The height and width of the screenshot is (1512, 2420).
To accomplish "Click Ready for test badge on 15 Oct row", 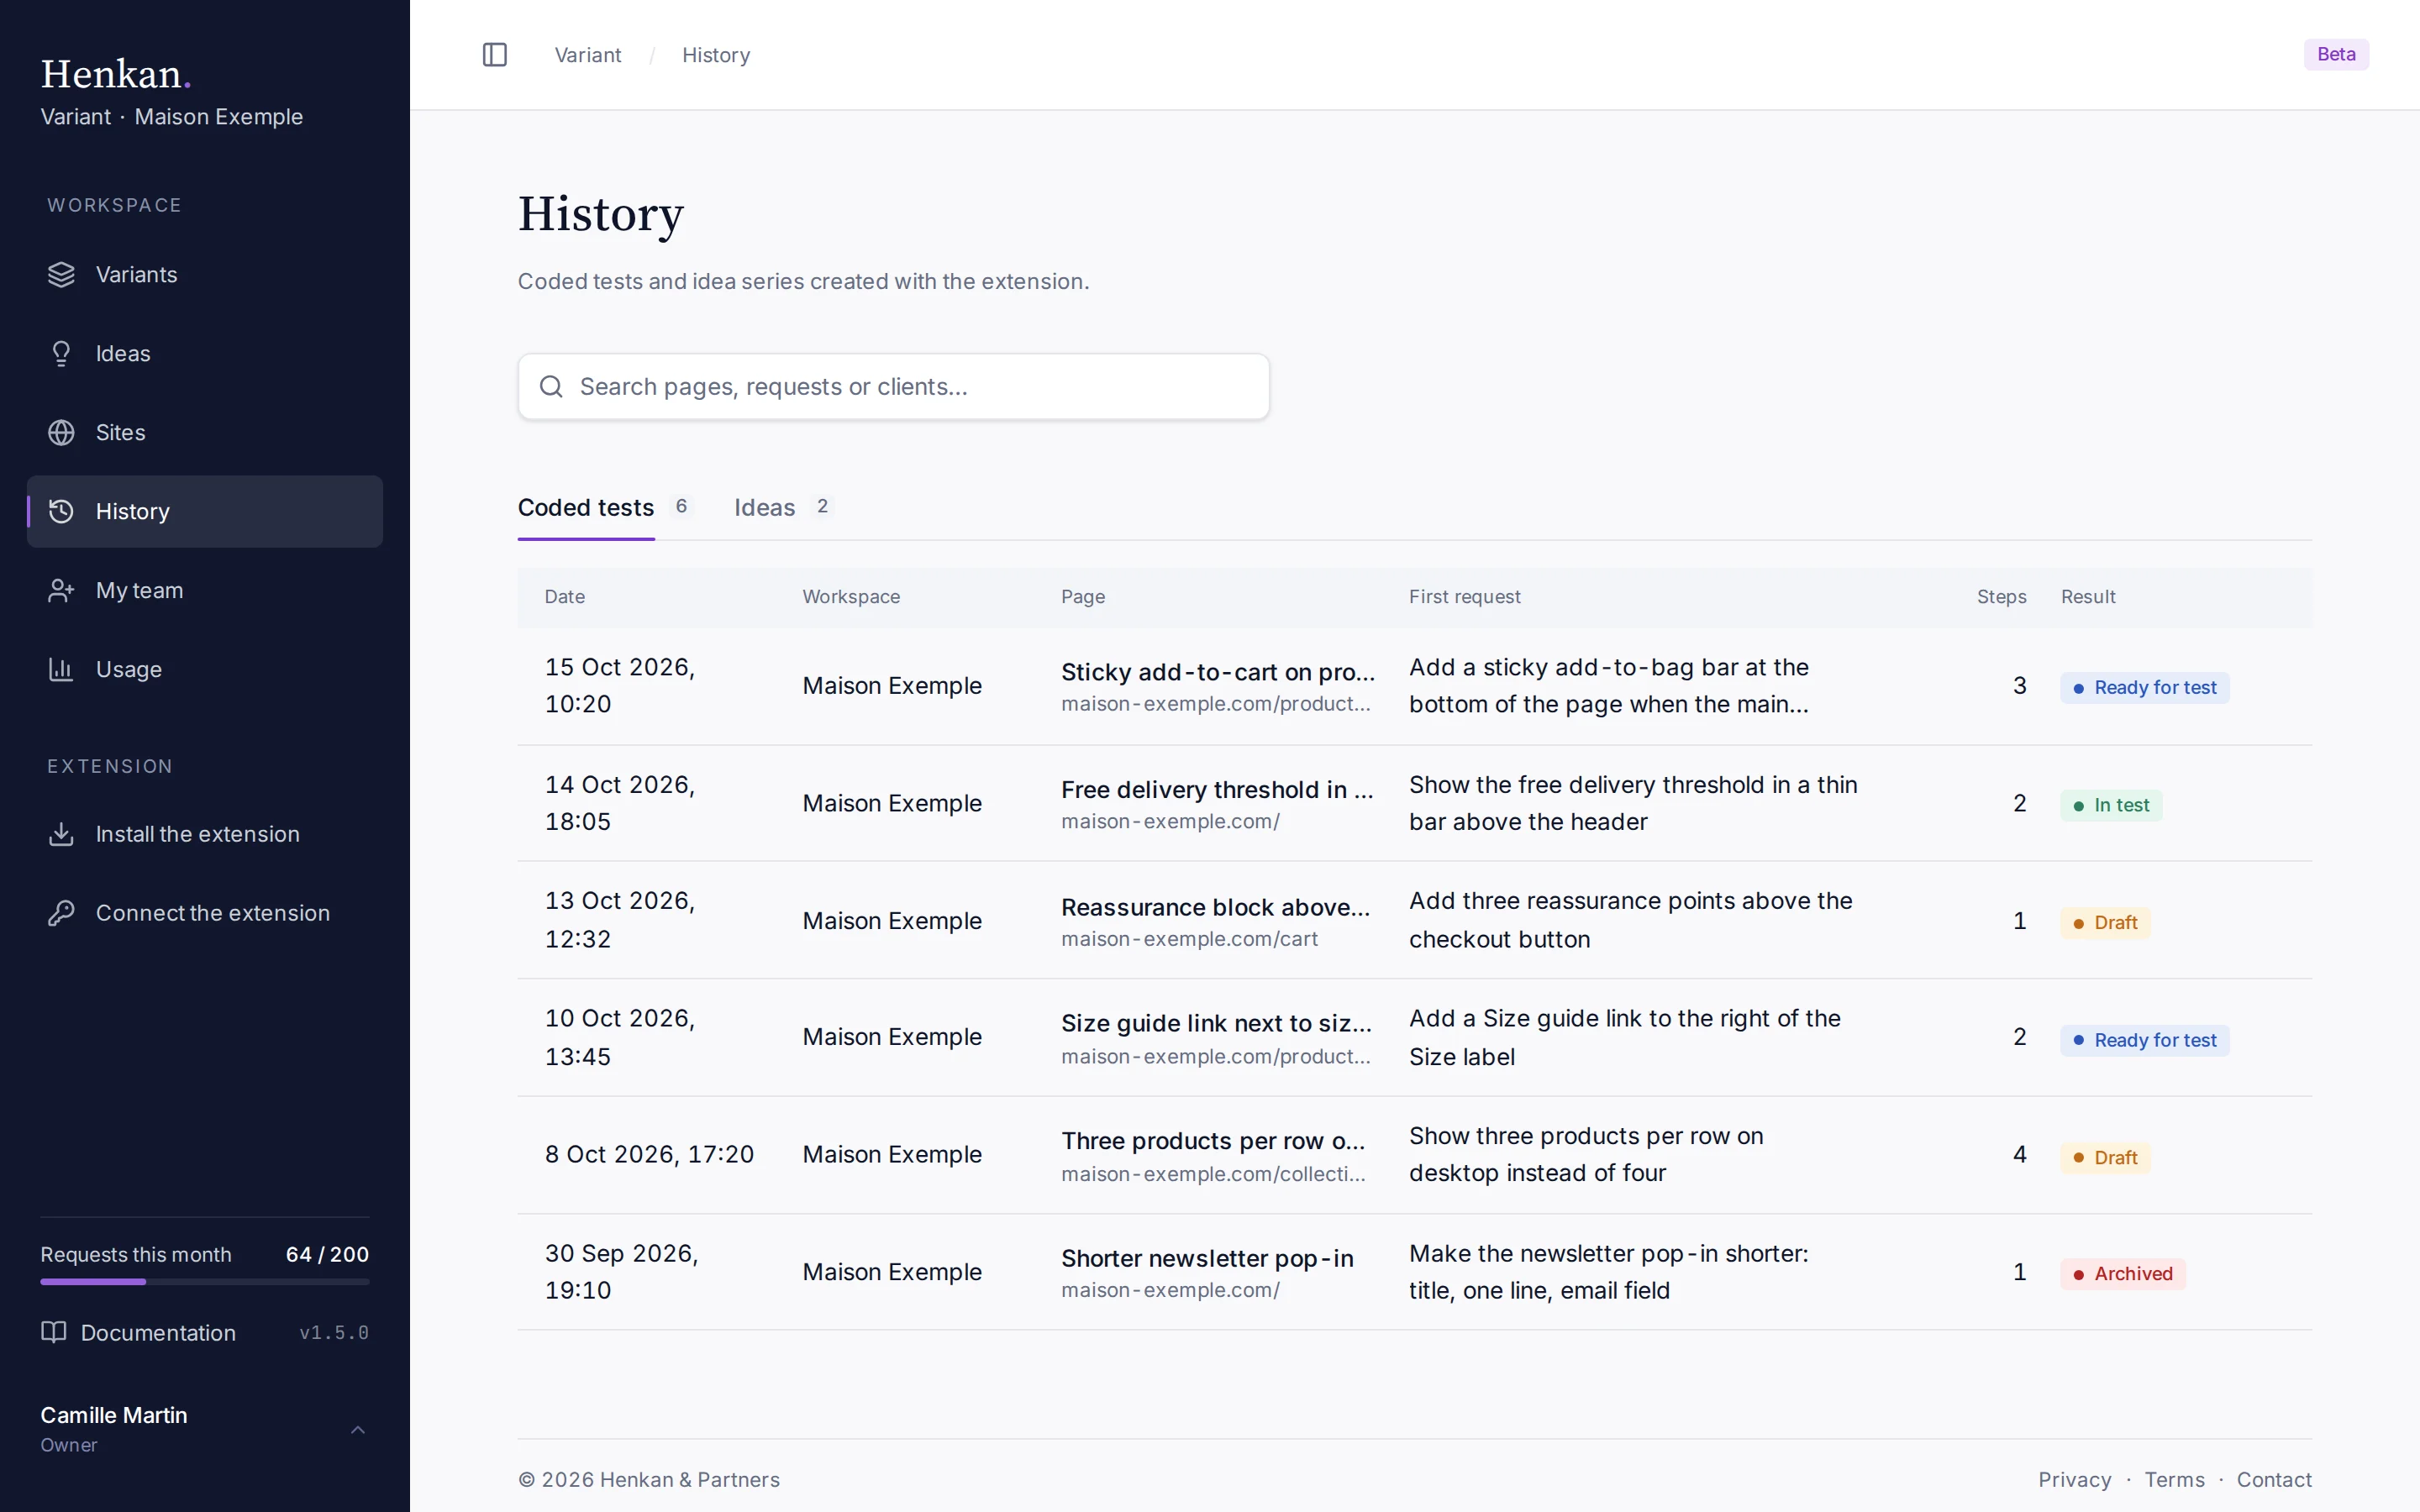I will [x=2144, y=688].
